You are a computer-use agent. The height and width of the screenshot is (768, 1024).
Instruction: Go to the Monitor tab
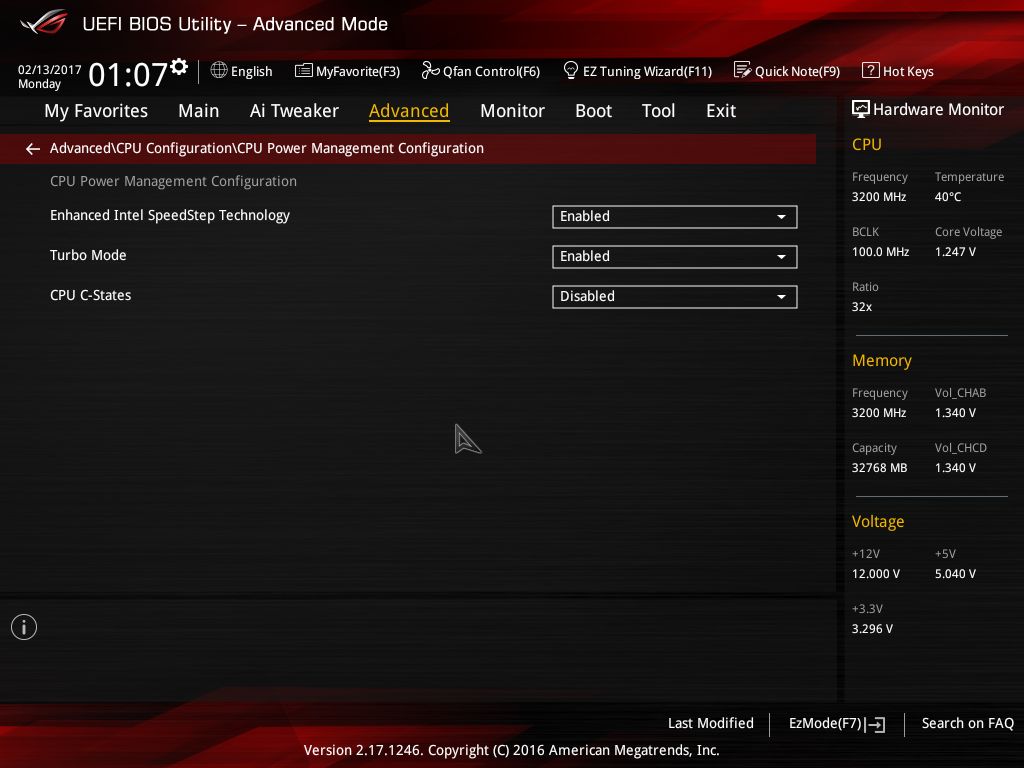click(512, 111)
